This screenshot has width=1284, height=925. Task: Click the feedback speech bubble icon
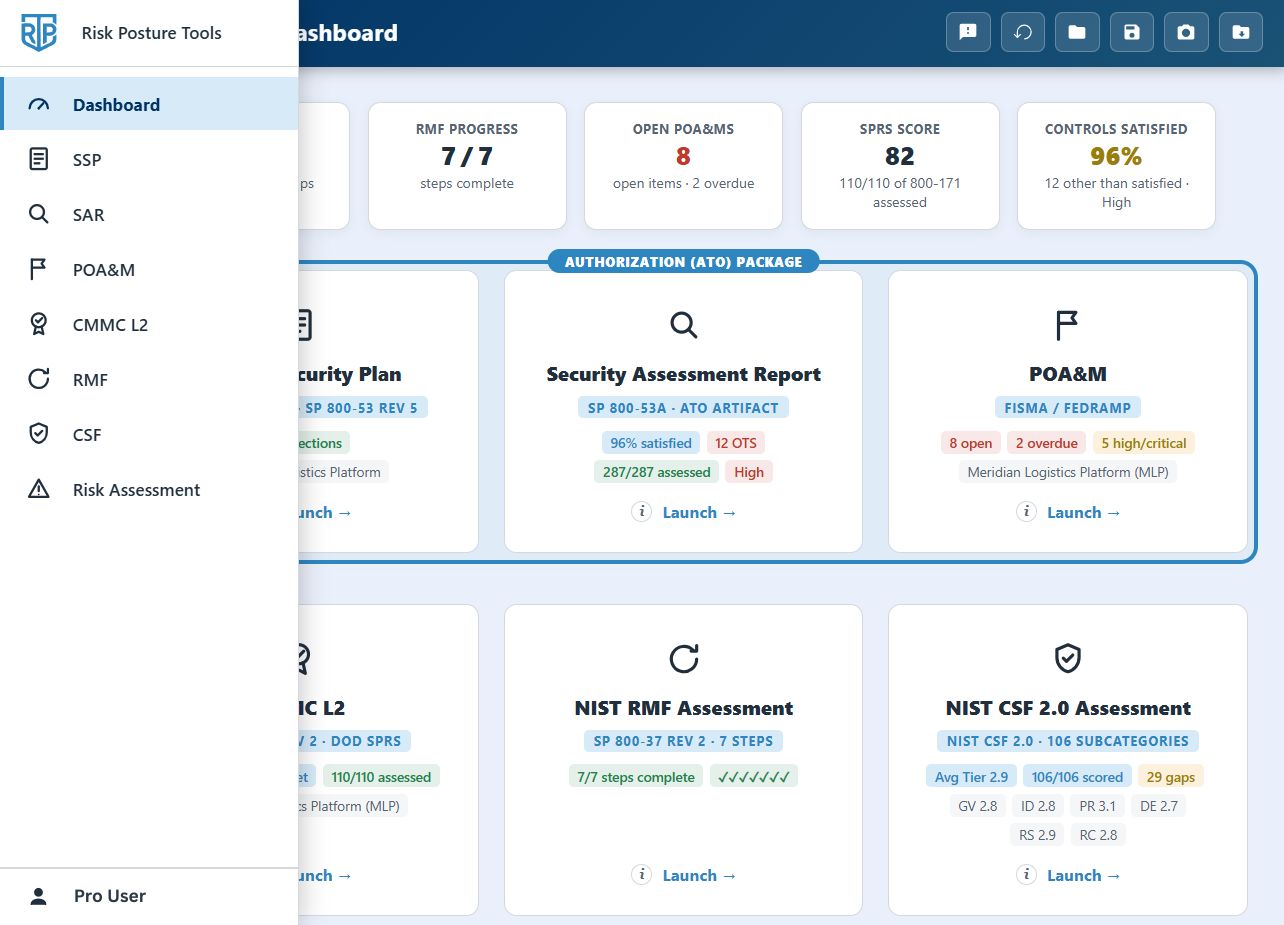[968, 32]
